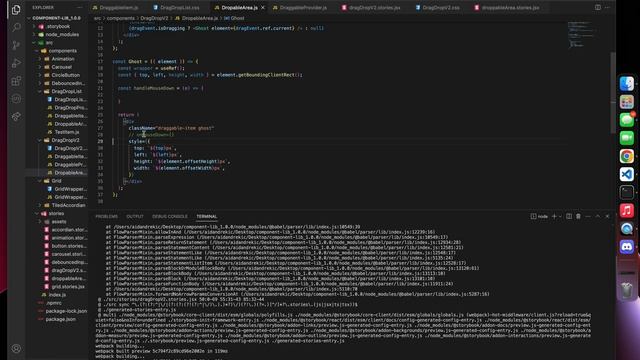Open Terminal app from the dock
640x360 pixels.
(627, 192)
